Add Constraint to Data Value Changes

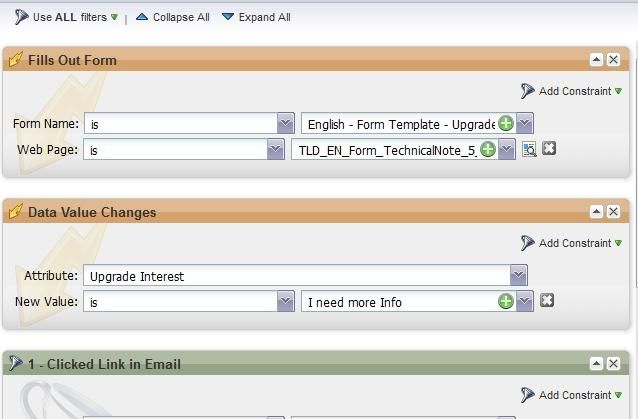[574, 243]
